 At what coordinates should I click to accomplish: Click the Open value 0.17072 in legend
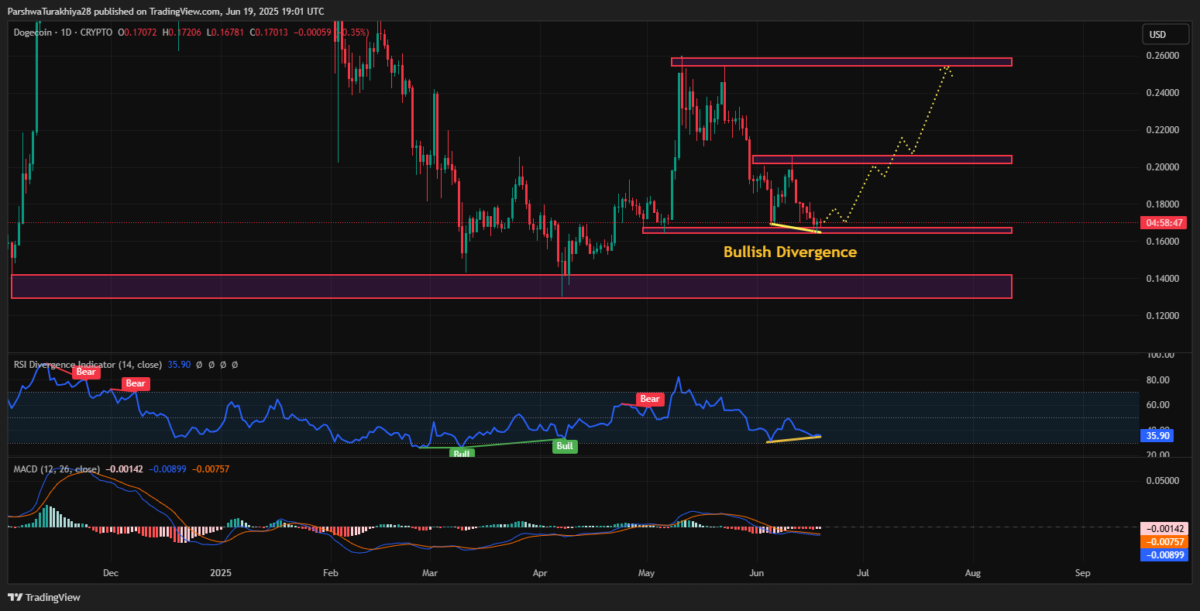140,33
